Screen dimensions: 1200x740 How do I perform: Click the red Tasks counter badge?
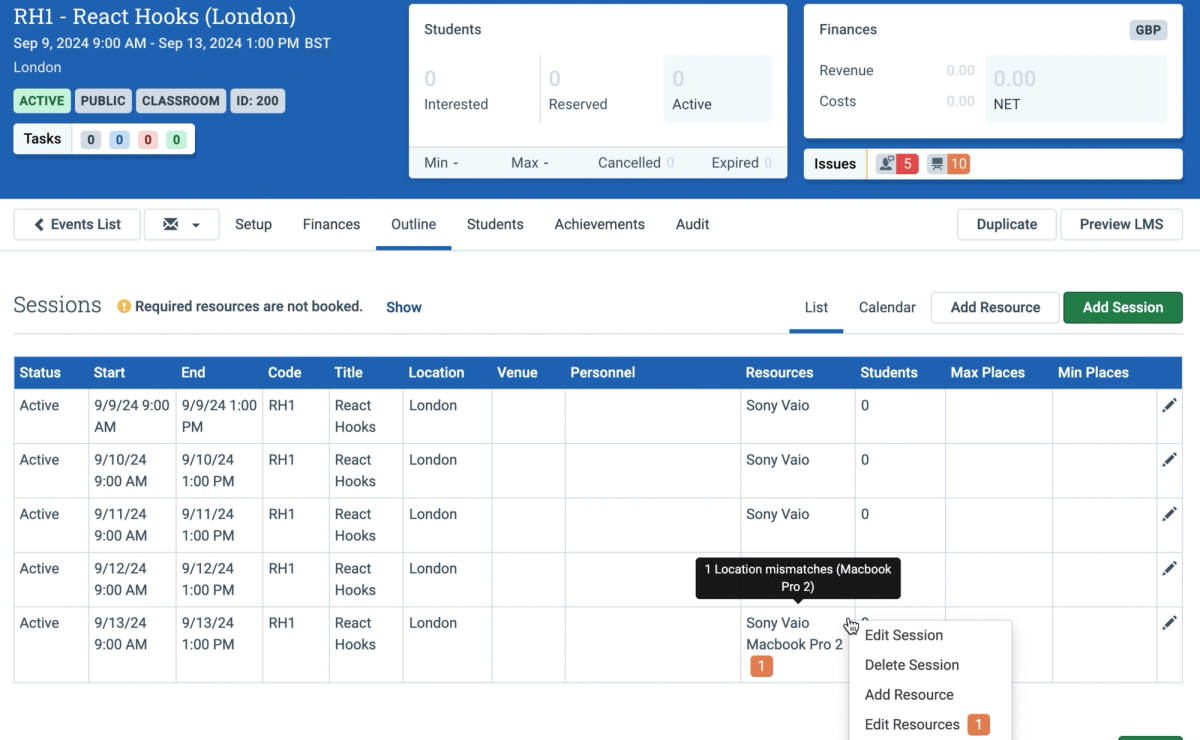point(147,138)
